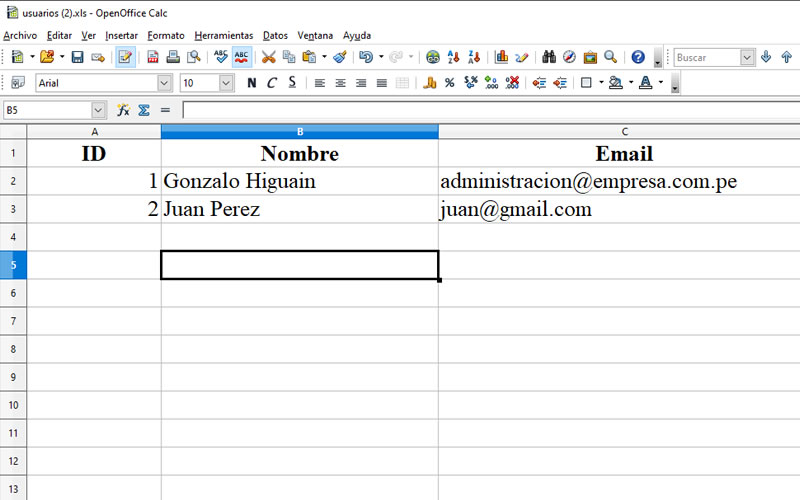Show the Draw functions

[521, 57]
